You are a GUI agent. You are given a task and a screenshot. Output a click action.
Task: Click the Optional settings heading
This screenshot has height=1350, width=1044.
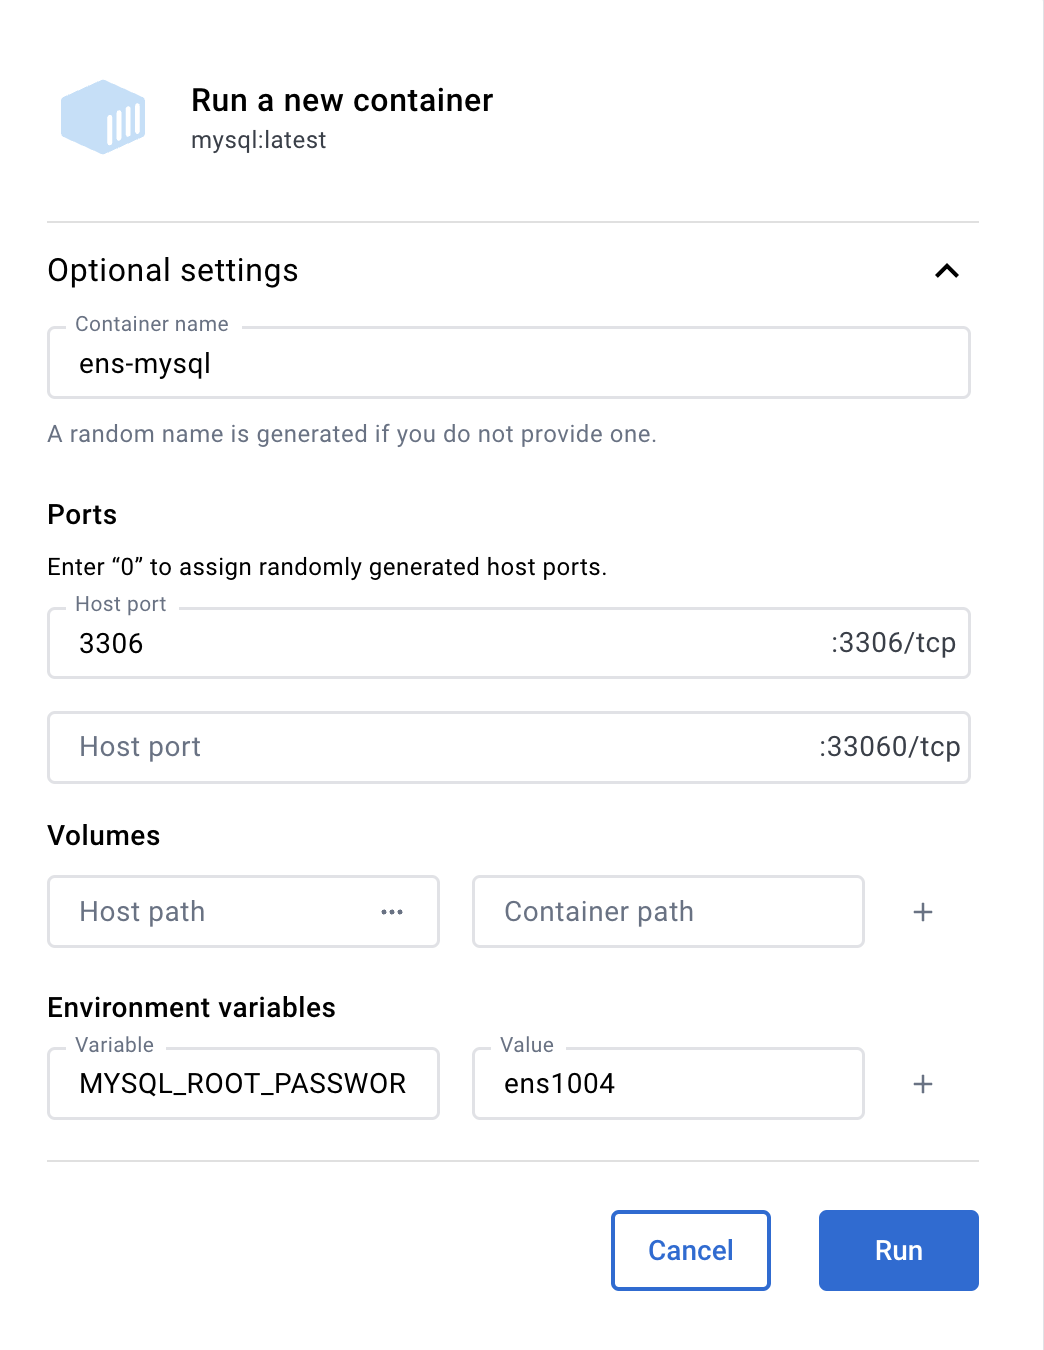tap(173, 271)
